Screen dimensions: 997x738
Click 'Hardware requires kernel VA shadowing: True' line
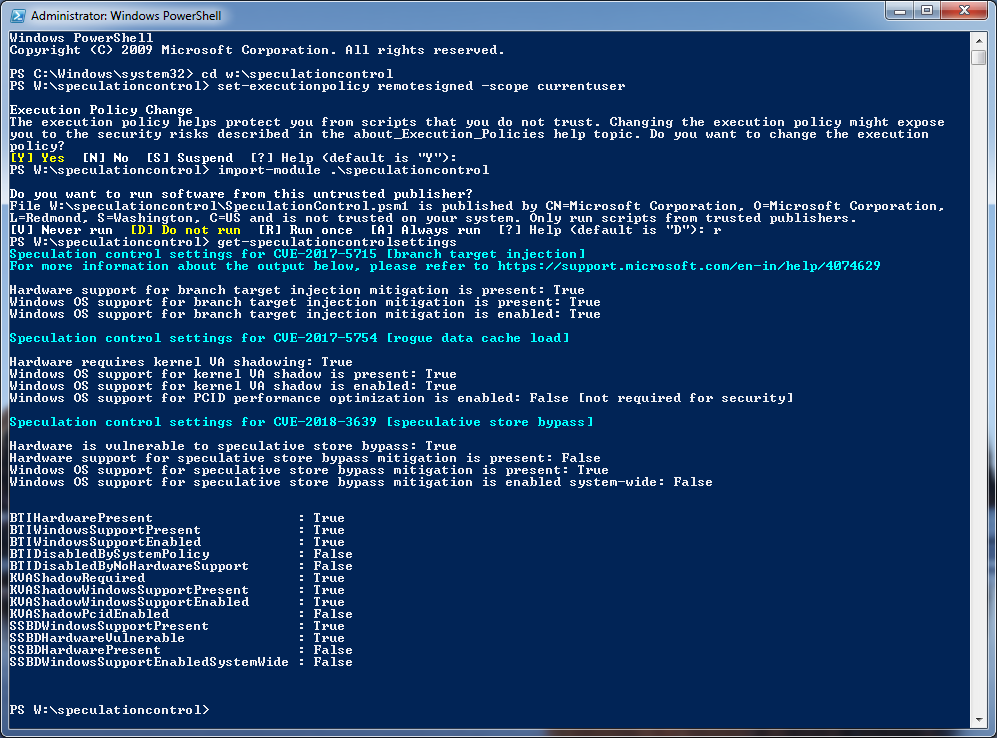click(x=181, y=362)
